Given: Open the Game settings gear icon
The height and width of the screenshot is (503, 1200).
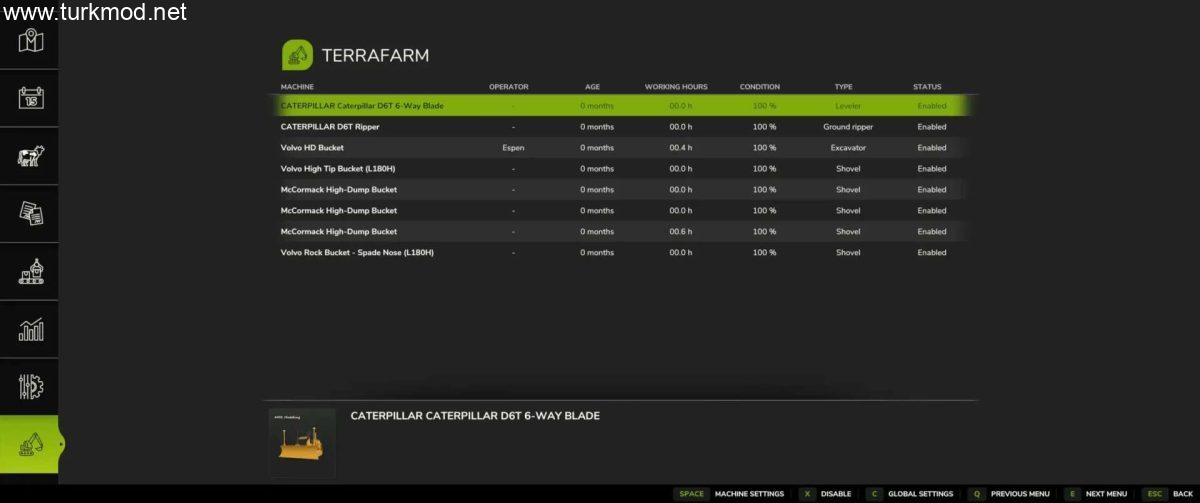Looking at the screenshot, I should click(30, 387).
